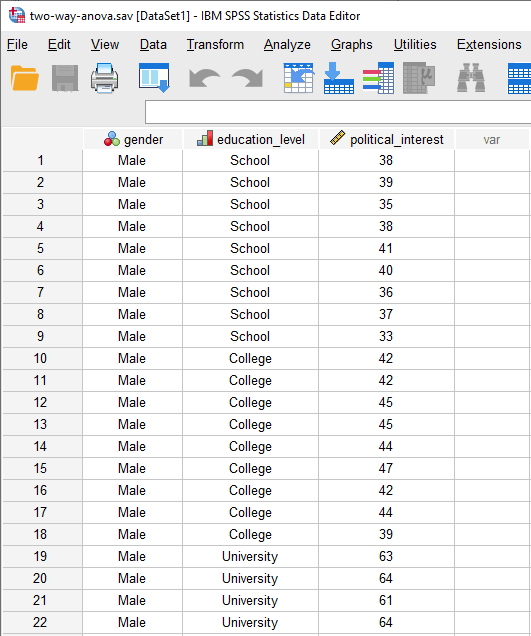Open the Recall recently used dialogs icon
531x636 pixels.
click(x=154, y=77)
